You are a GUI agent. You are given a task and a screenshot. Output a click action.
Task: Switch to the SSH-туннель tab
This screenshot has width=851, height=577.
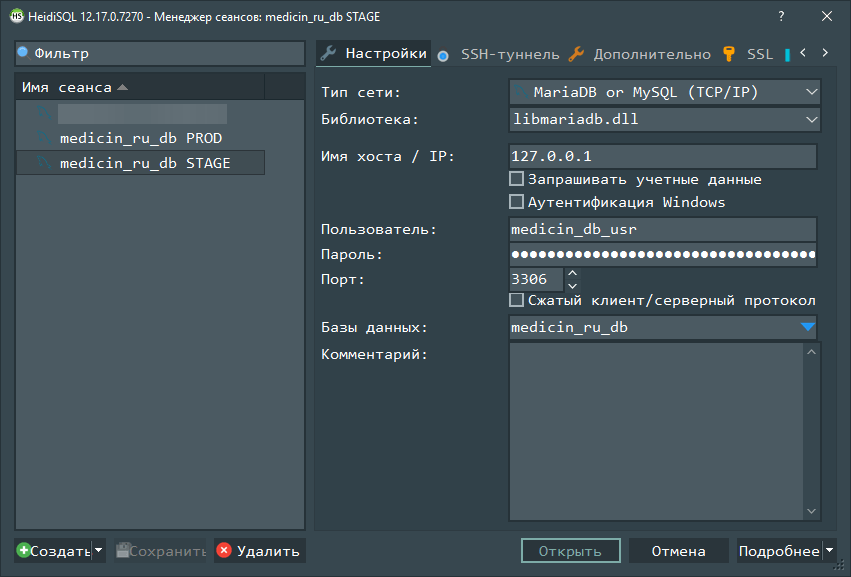click(x=499, y=54)
